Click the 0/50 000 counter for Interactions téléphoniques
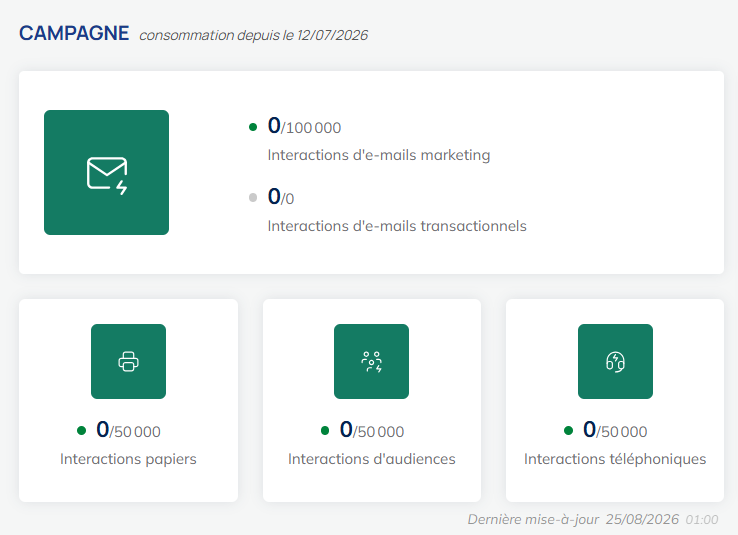Screen dimensions: 738x535 click(x=615, y=430)
